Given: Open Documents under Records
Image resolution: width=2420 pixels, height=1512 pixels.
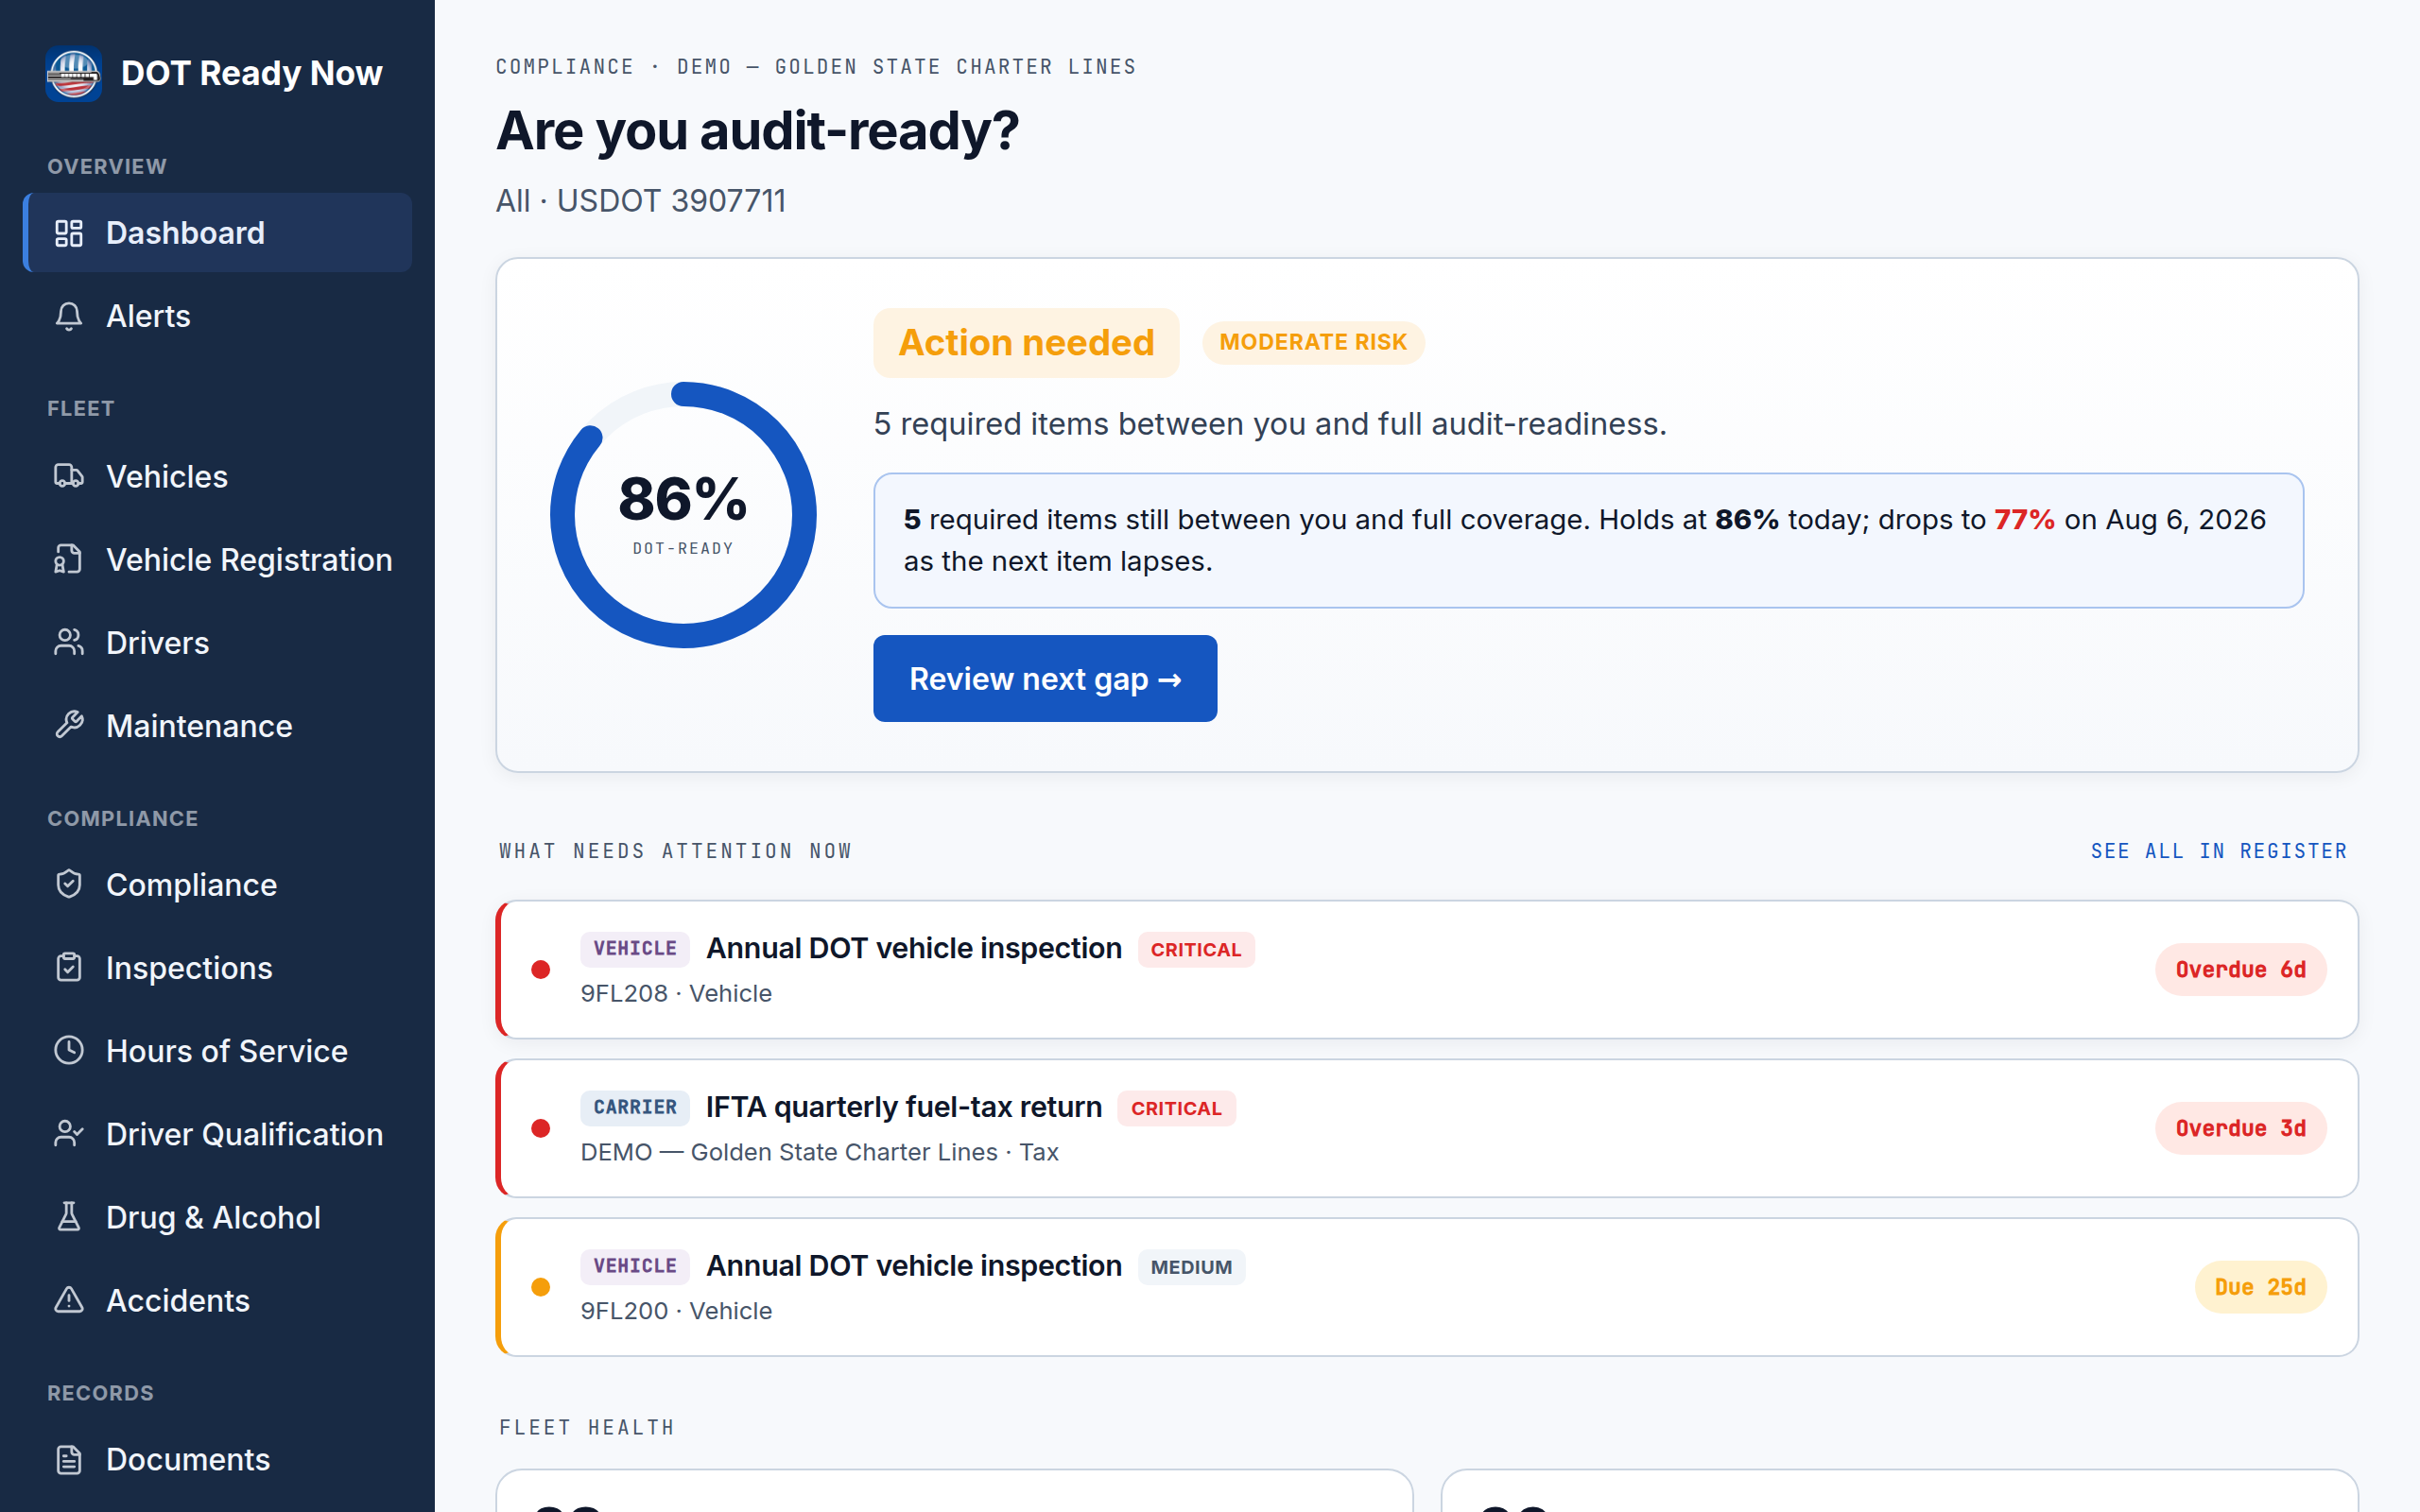Looking at the screenshot, I should tap(217, 1459).
